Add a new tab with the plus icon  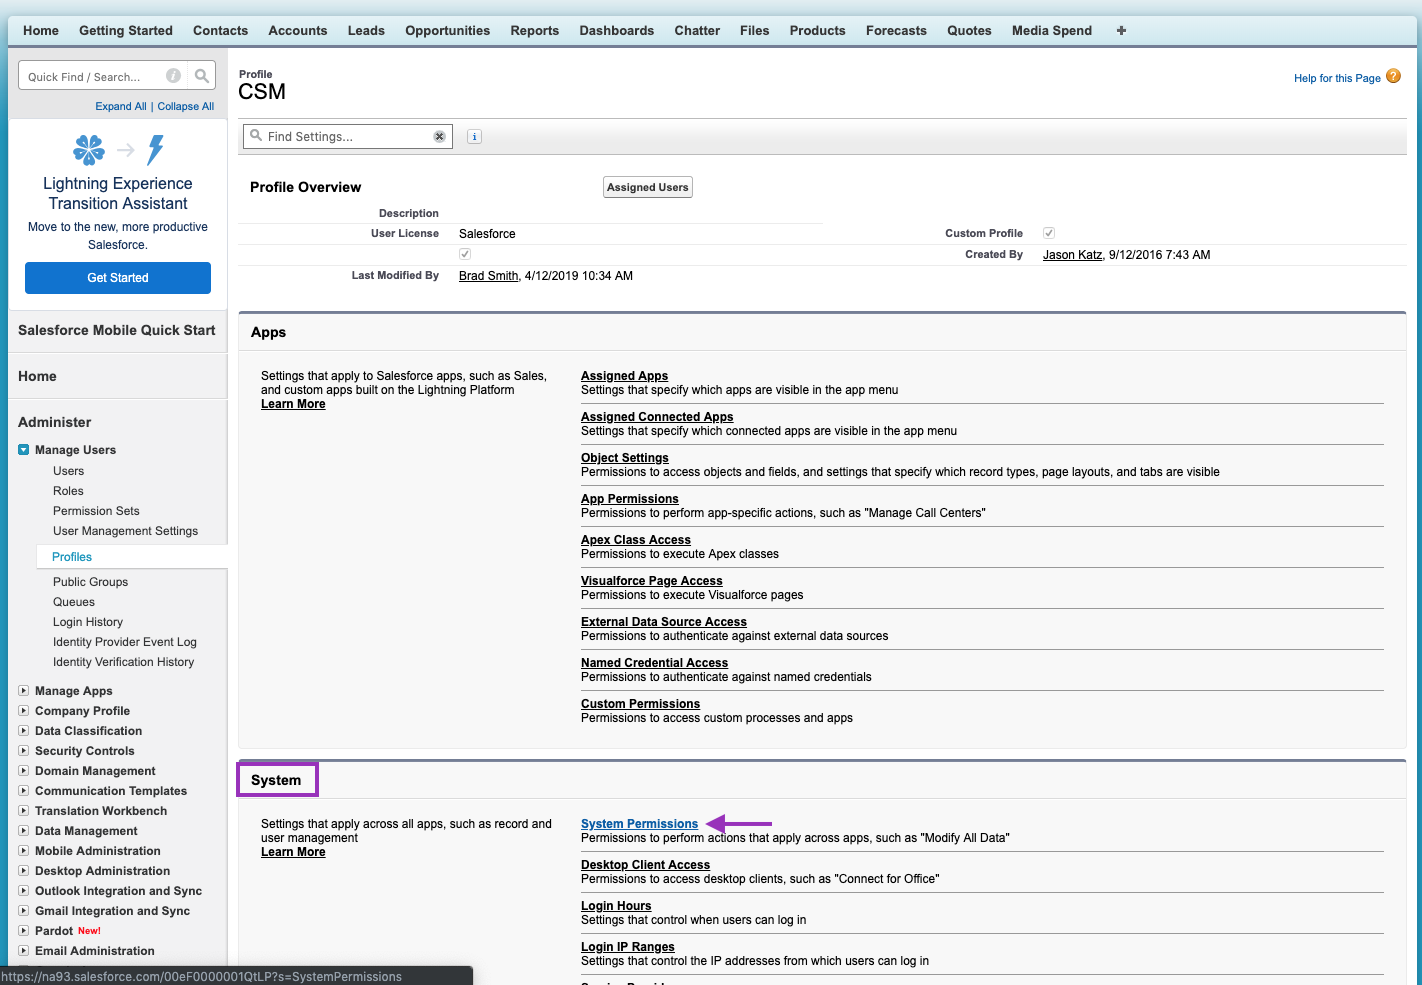pyautogui.click(x=1121, y=31)
